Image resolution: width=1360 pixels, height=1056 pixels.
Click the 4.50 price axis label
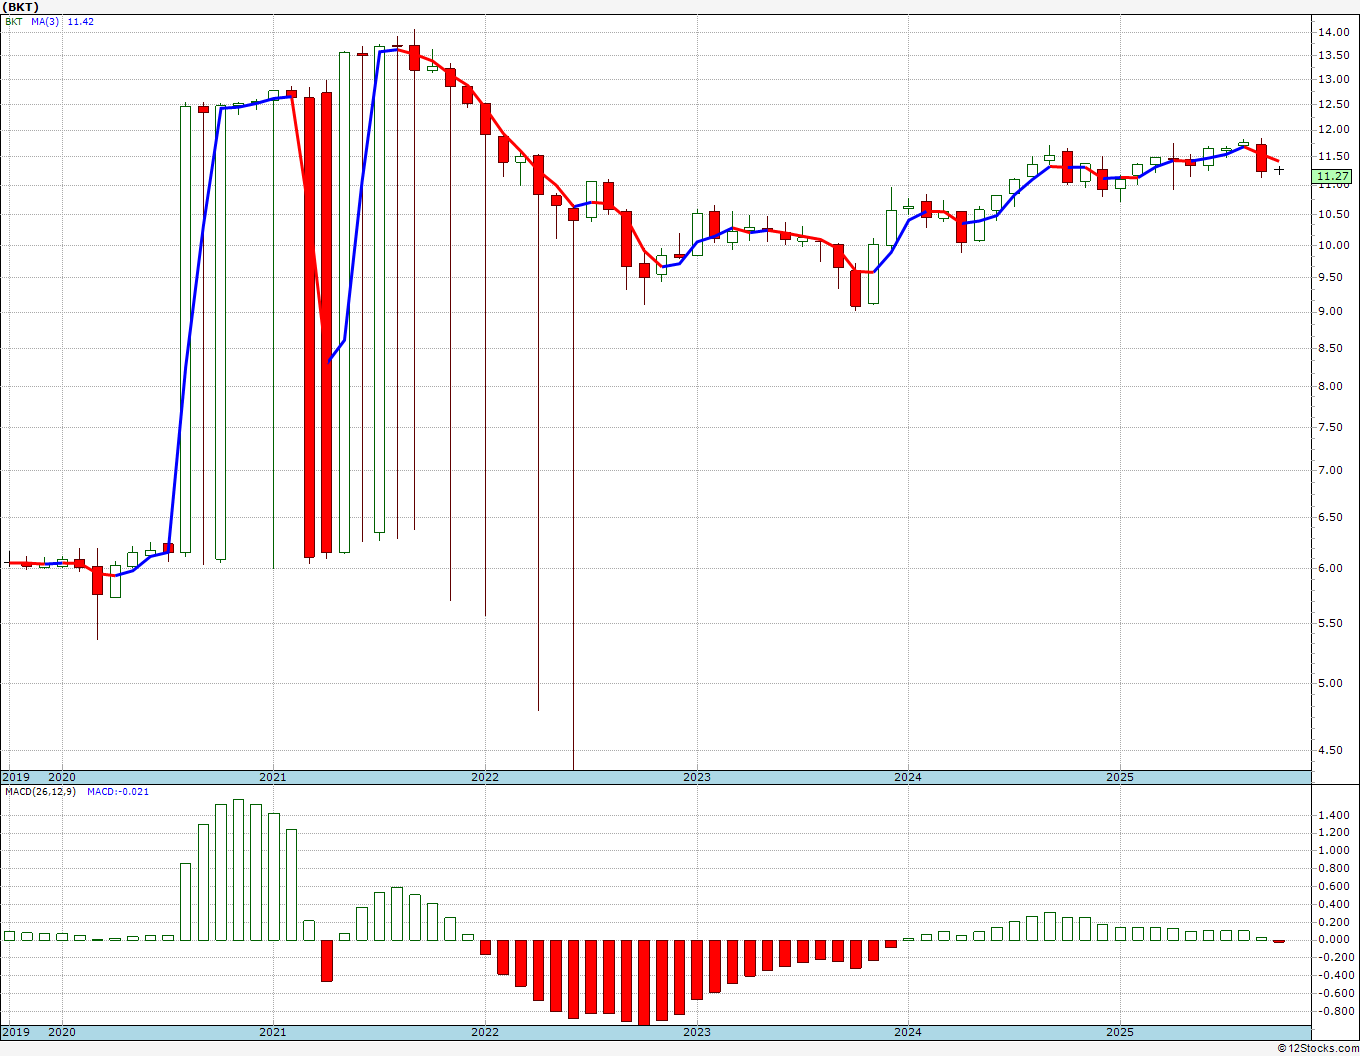tap(1332, 751)
